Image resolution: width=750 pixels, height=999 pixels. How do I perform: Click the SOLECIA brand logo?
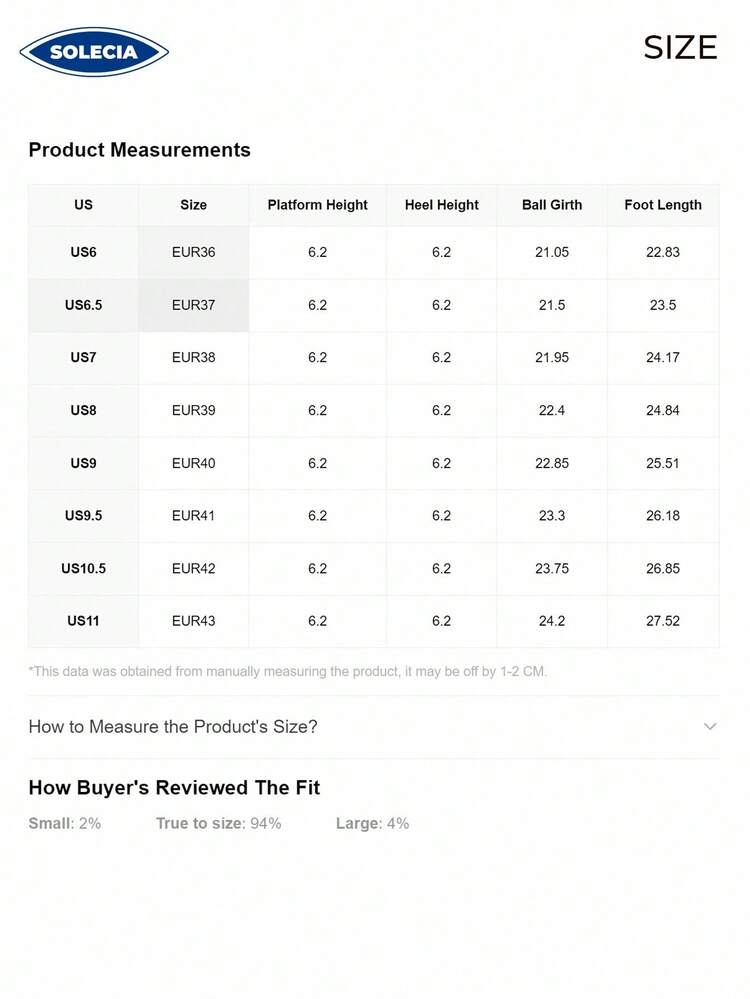(94, 52)
